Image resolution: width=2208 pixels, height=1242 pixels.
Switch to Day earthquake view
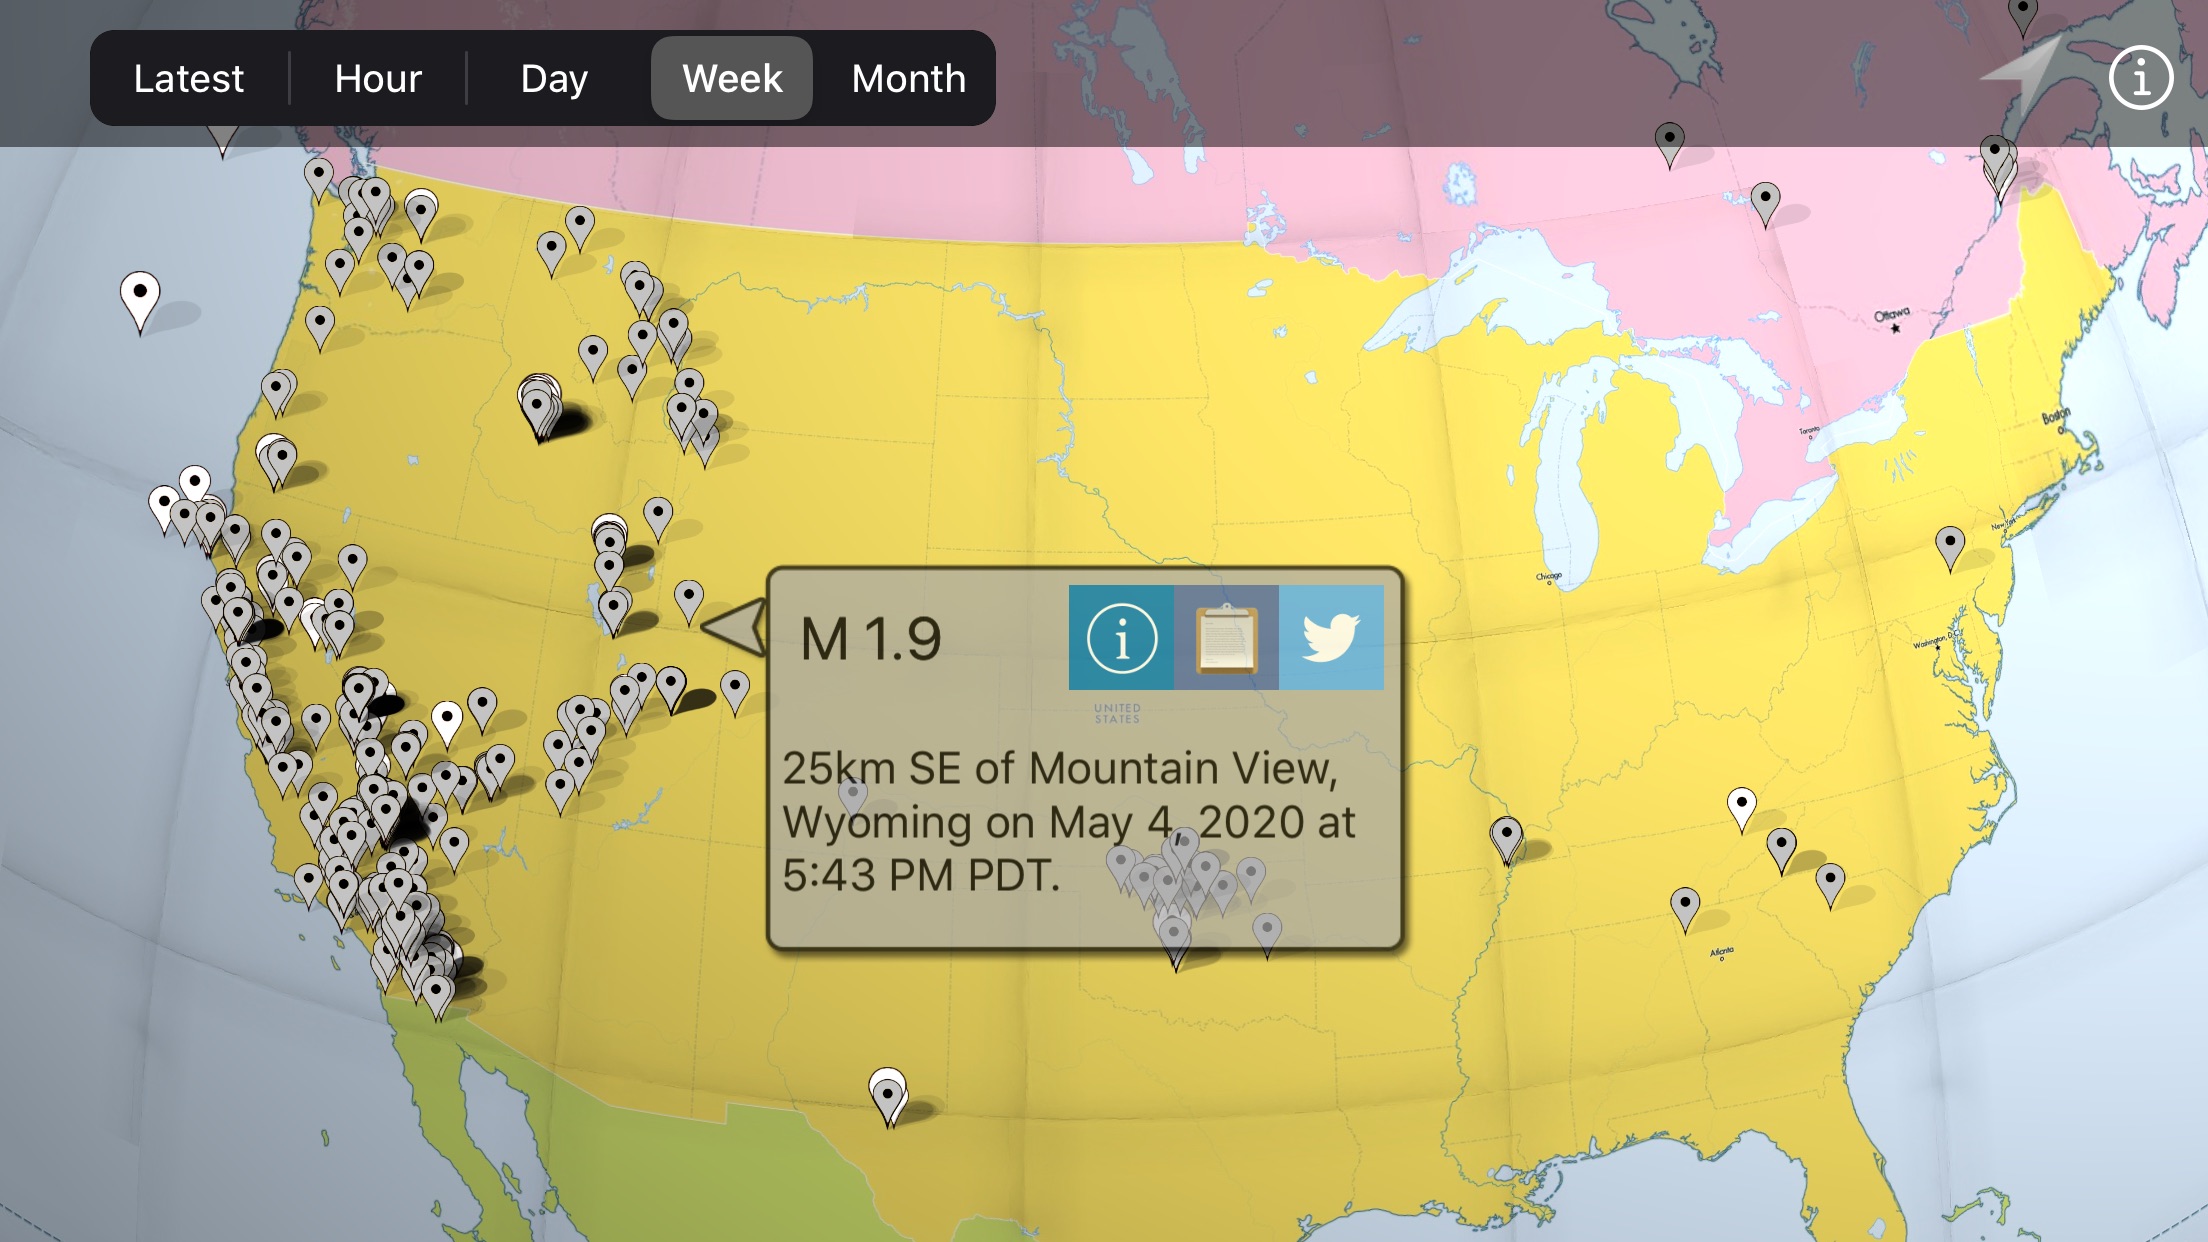[554, 77]
